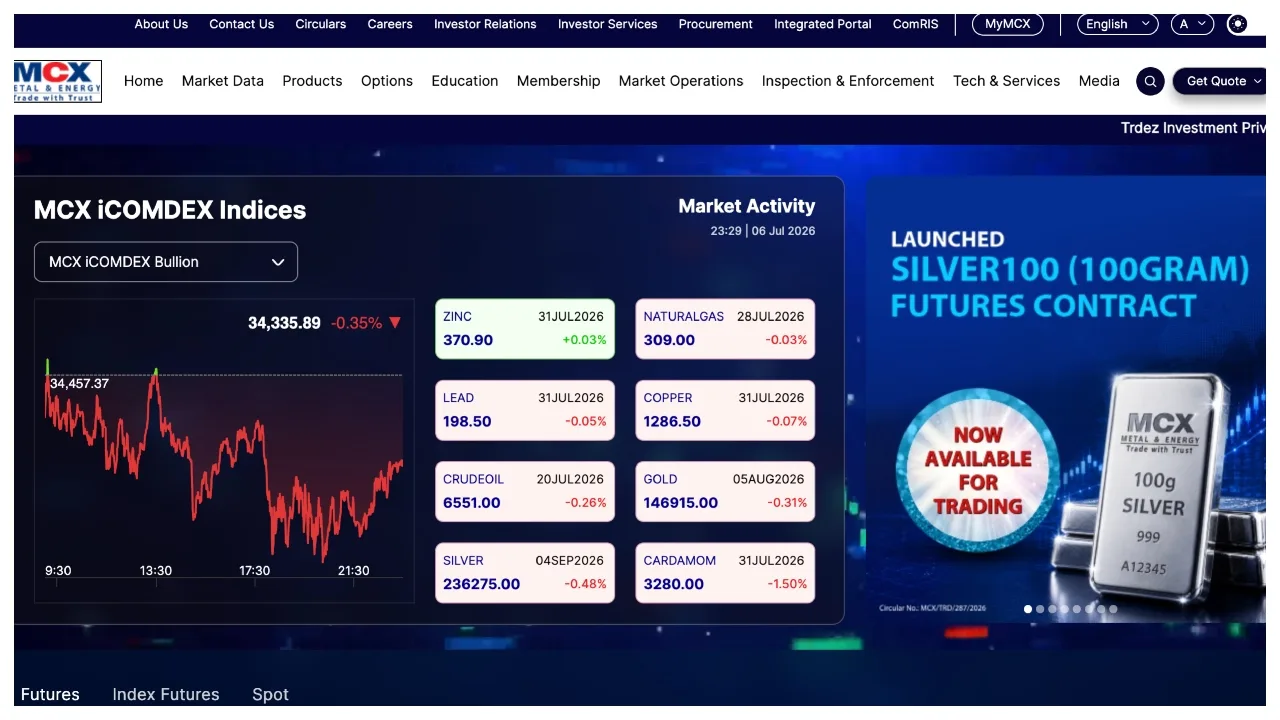Open the Market Data menu
Image resolution: width=1280 pixels, height=720 pixels.
(x=223, y=81)
